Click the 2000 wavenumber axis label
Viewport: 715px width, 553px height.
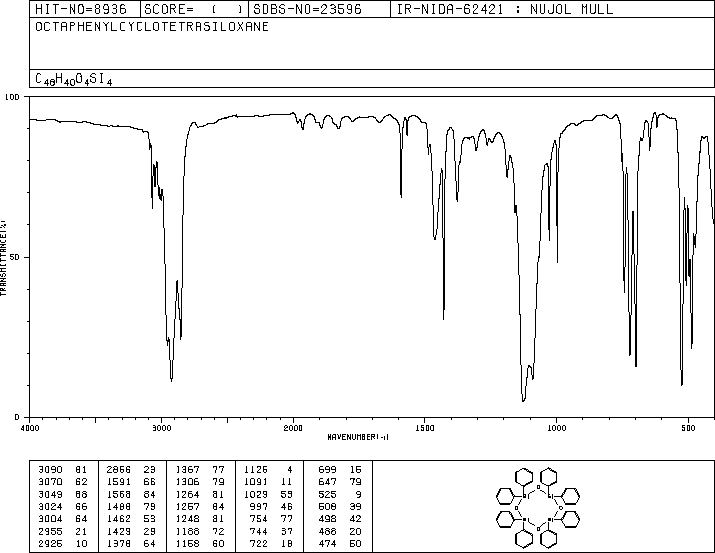click(293, 428)
